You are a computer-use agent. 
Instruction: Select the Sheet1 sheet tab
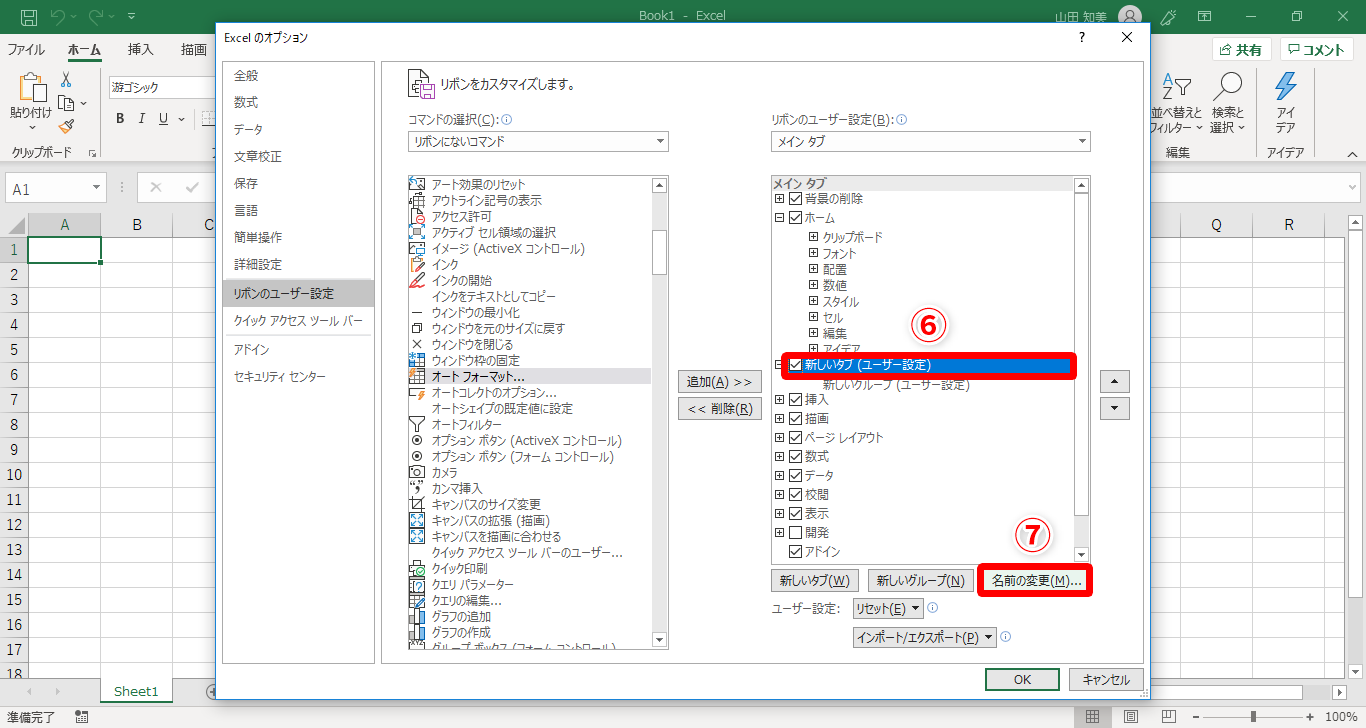[136, 691]
